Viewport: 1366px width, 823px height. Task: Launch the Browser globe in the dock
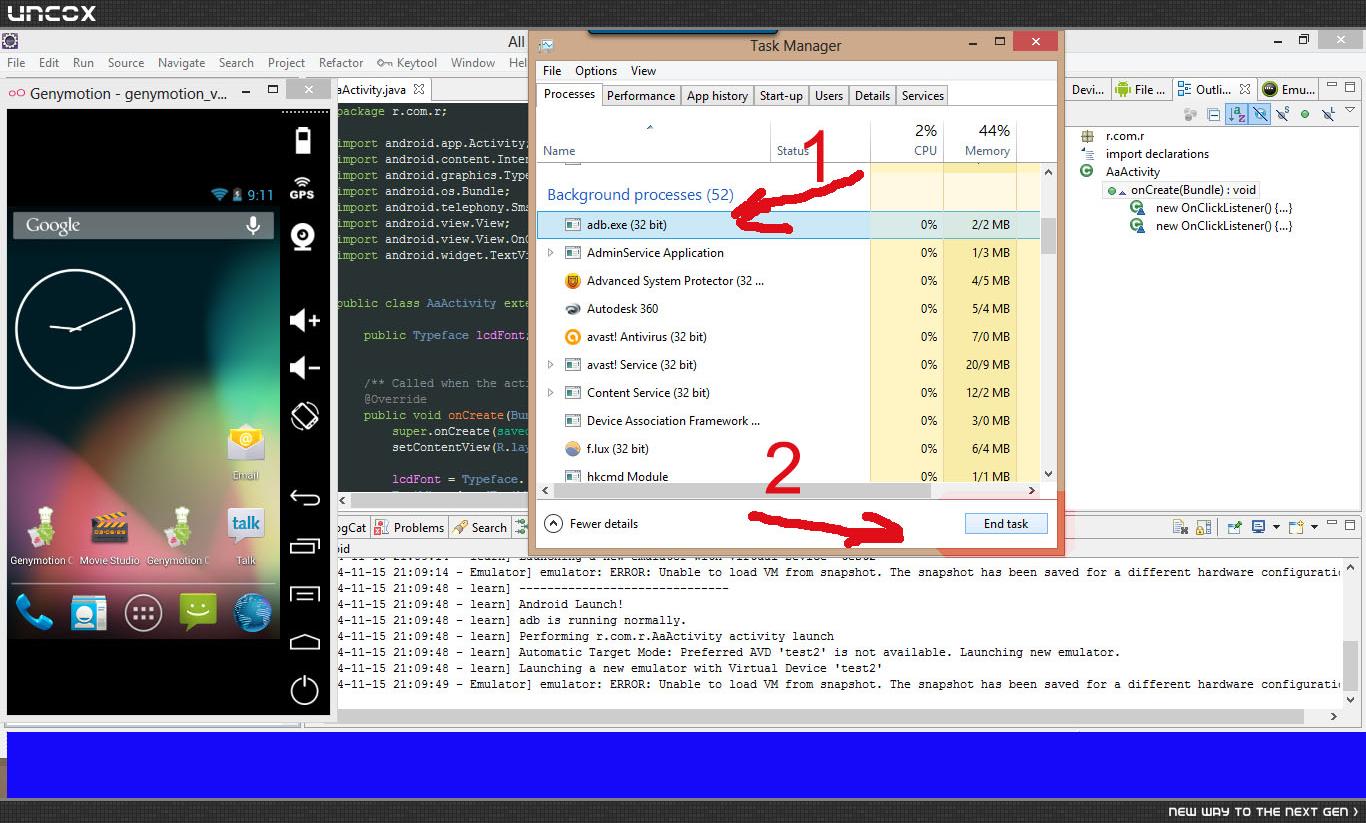(252, 613)
